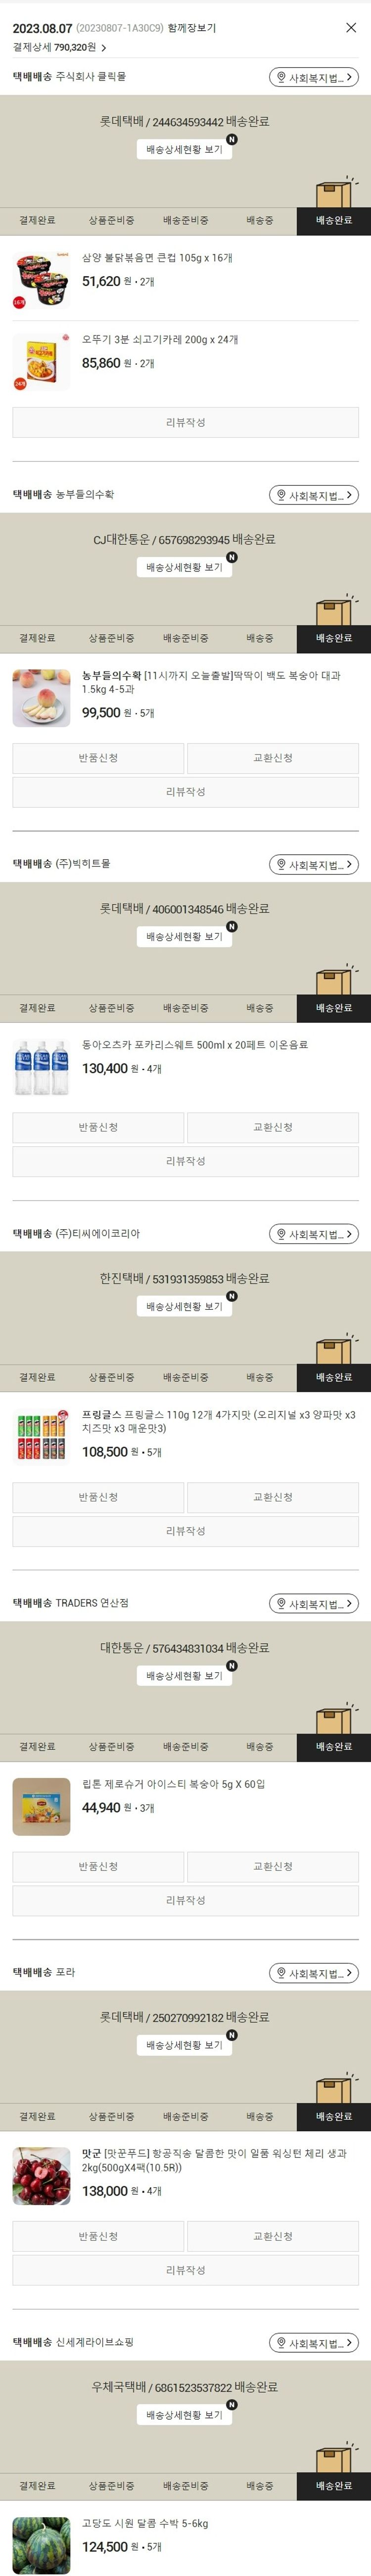Close the order detail page with X

[351, 28]
